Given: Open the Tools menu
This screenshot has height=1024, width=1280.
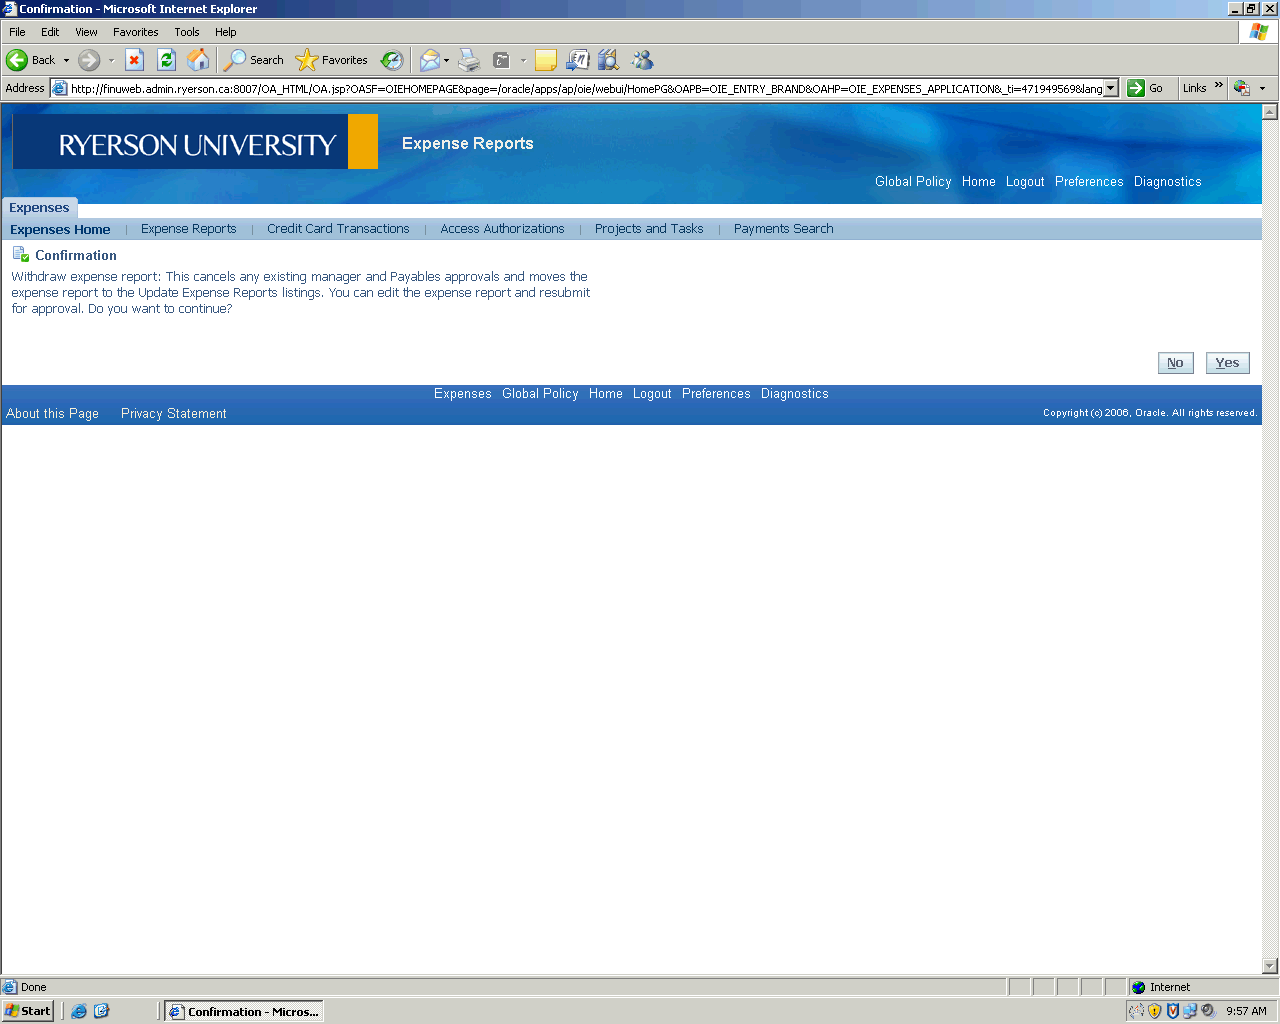Looking at the screenshot, I should pos(186,32).
